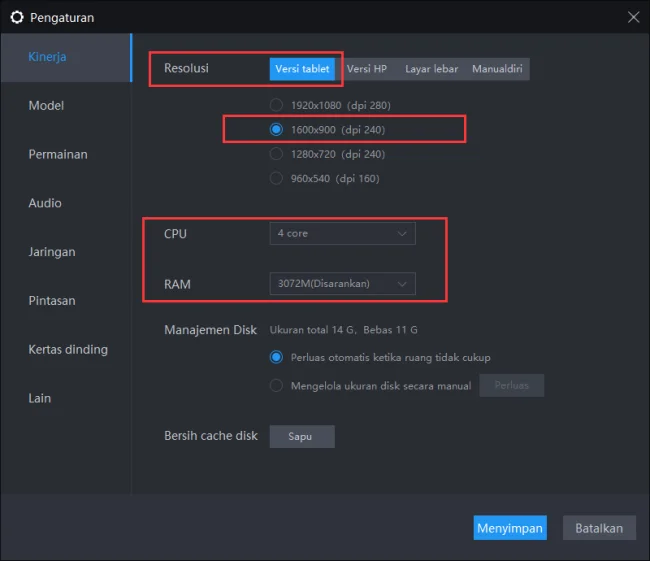
Task: Enable Perluas otomatis ketika ruang tidak cukup
Action: click(276, 357)
